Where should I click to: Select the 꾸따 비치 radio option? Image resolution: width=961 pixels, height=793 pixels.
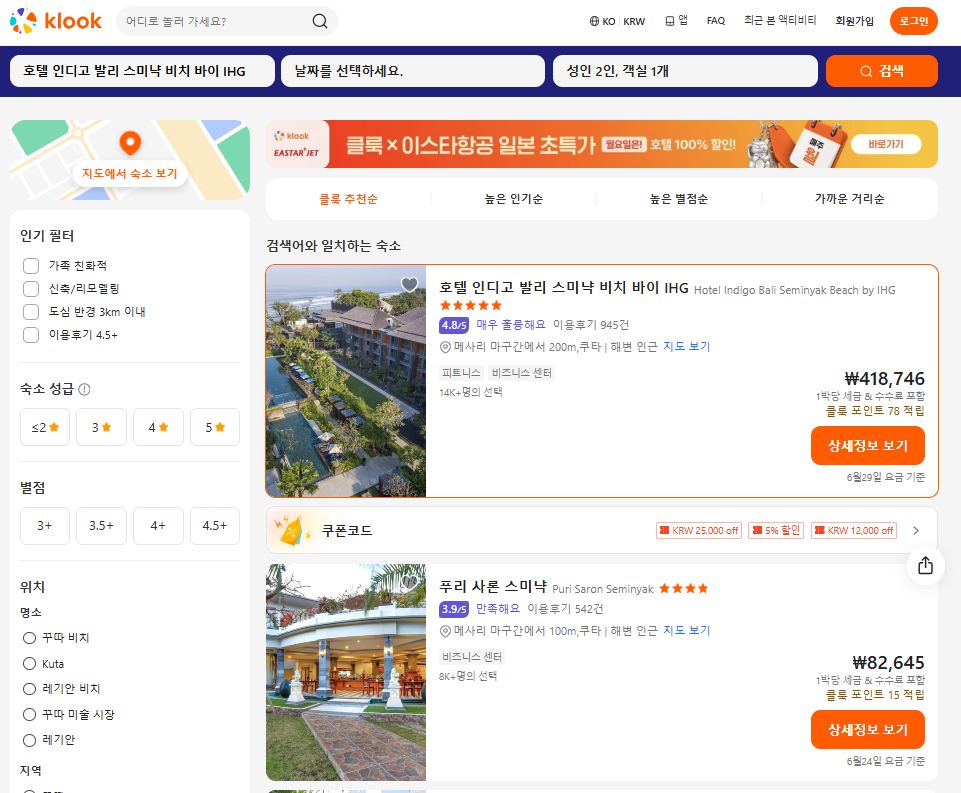[x=29, y=638]
